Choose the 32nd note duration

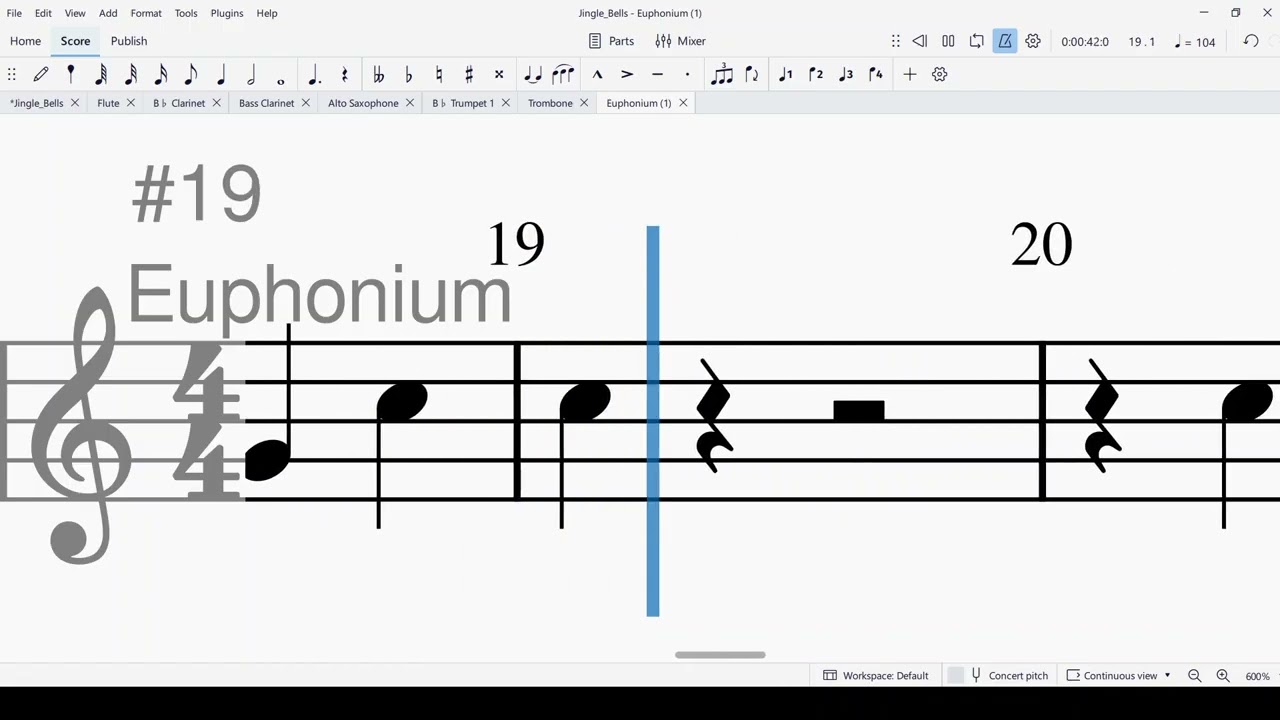point(131,74)
